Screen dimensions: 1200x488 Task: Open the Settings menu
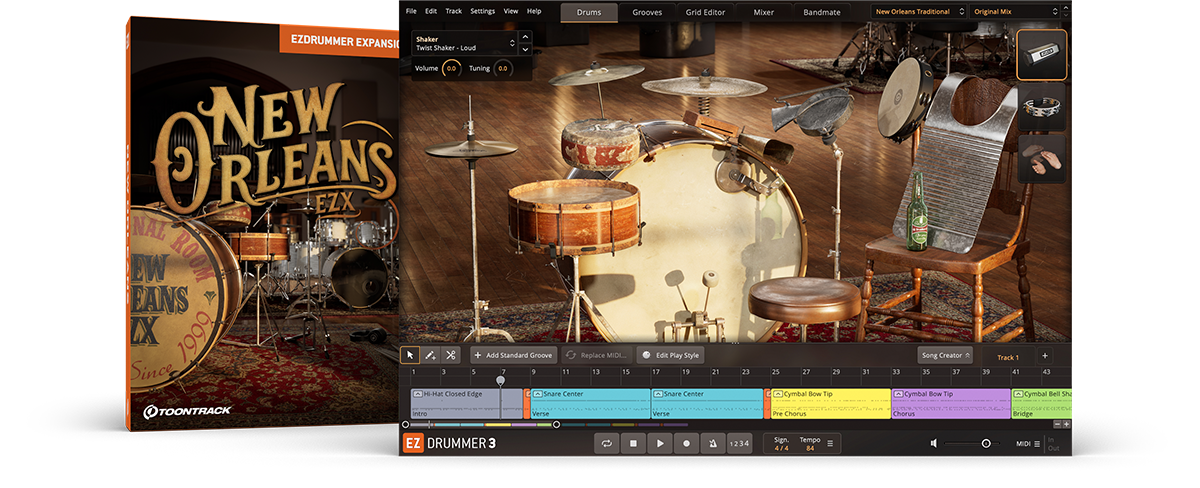coord(482,11)
